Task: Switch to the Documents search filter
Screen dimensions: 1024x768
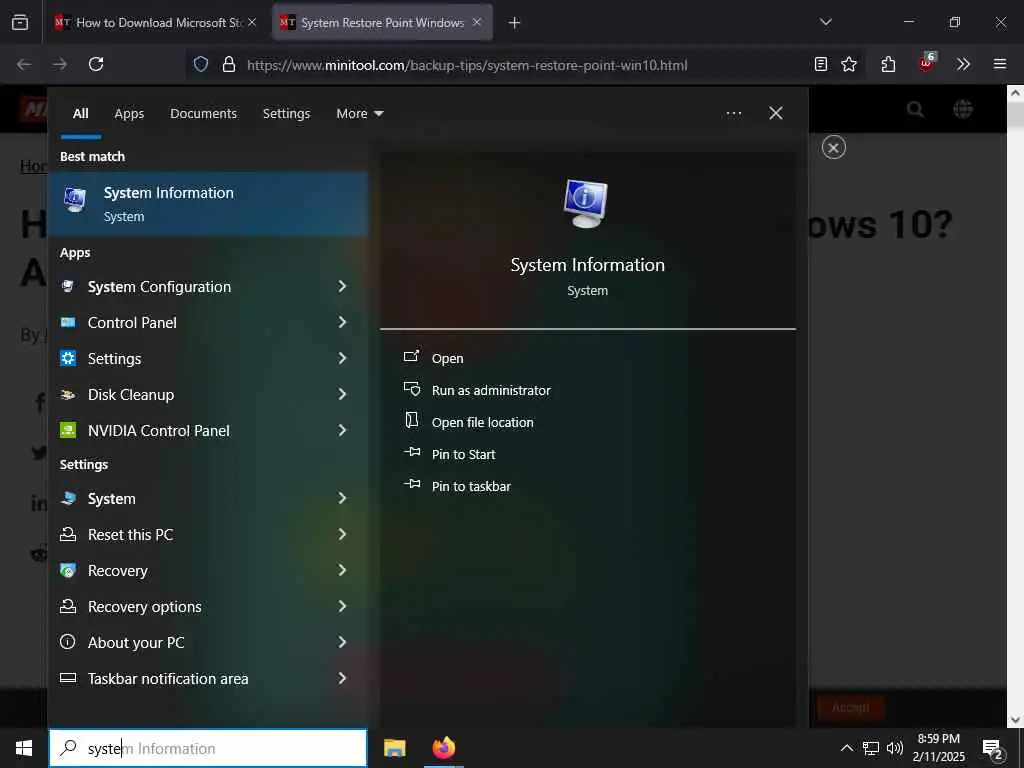Action: click(x=203, y=114)
